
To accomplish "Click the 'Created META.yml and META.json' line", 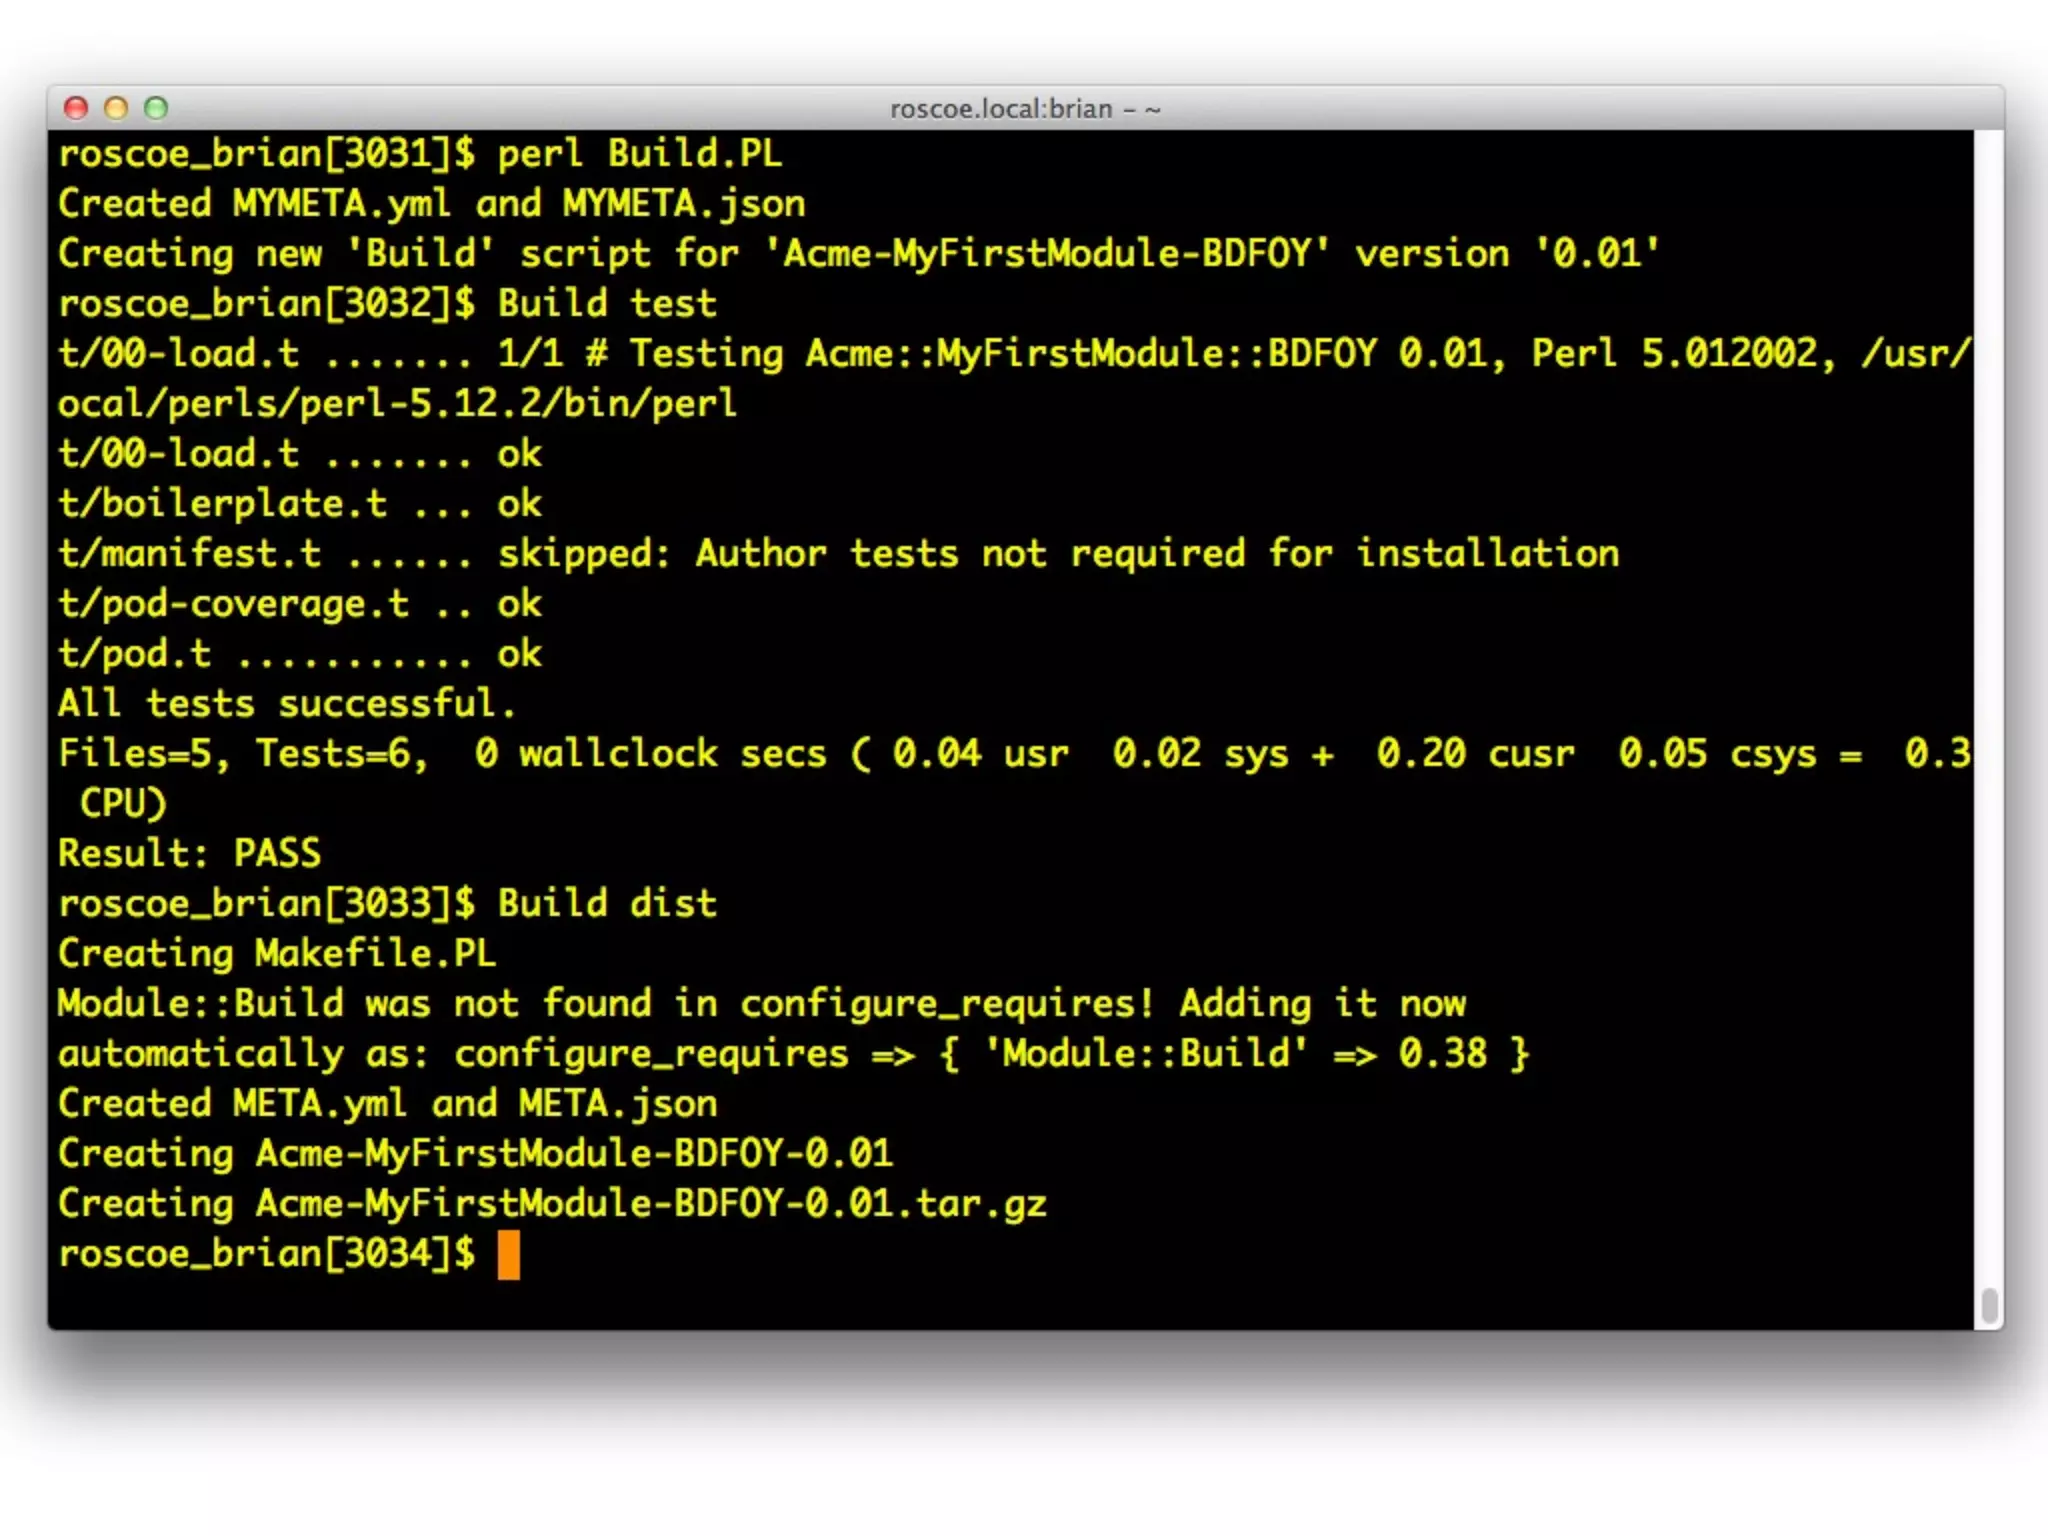I will 387,1104.
